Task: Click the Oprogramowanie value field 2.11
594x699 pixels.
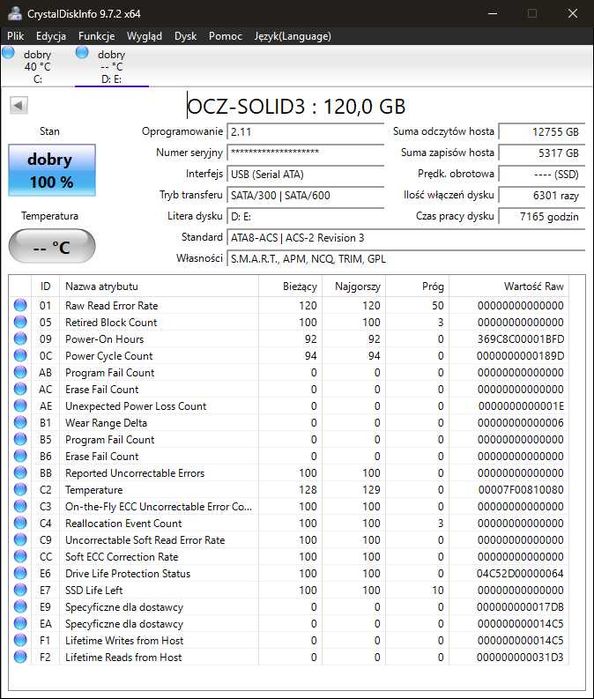Action: (305, 132)
